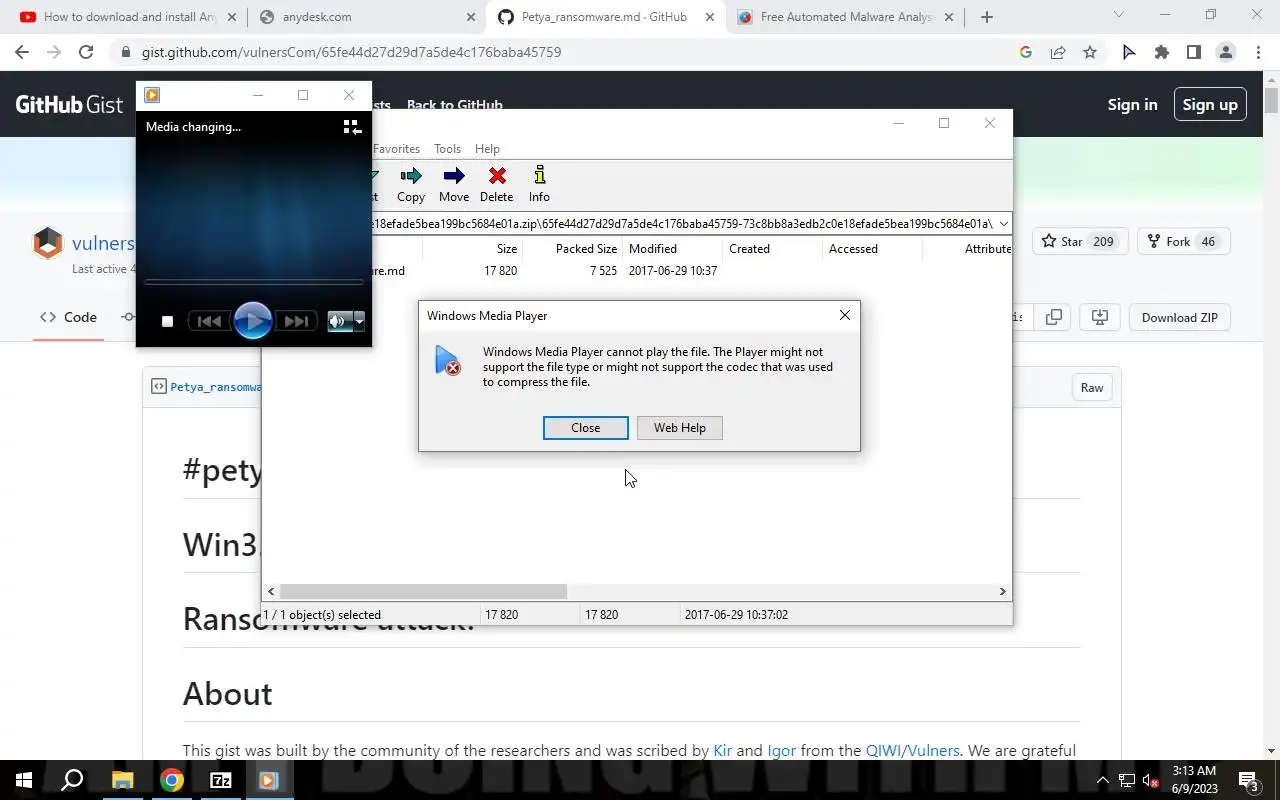Open the volume dropdown arrow in Media Player
The image size is (1280, 800).
point(359,321)
